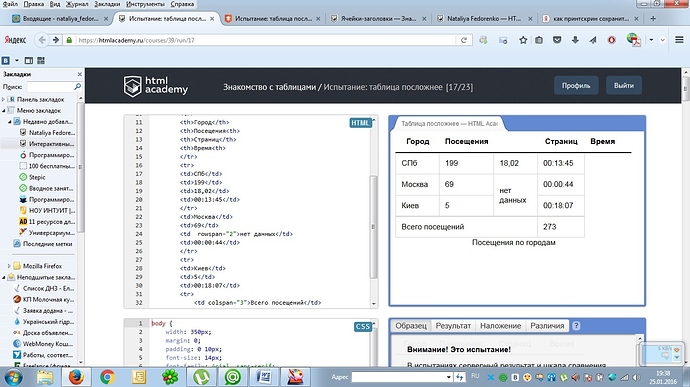The width and height of the screenshot is (690, 387).
Task: Click the Pocket icon in the toolbar
Action: click(x=557, y=40)
